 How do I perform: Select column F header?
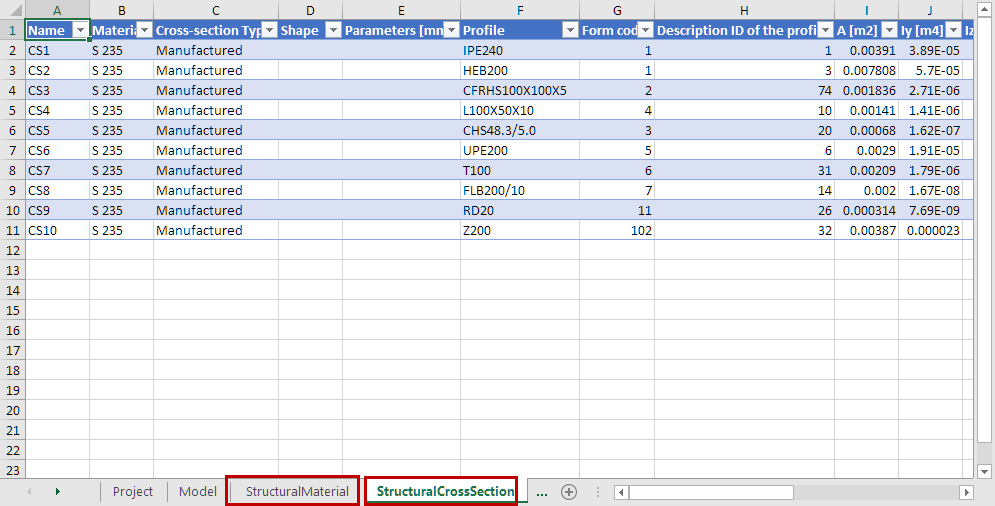point(520,10)
